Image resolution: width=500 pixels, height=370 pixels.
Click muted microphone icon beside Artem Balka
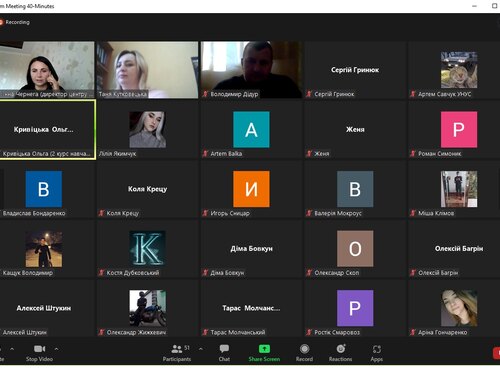[x=205, y=154]
